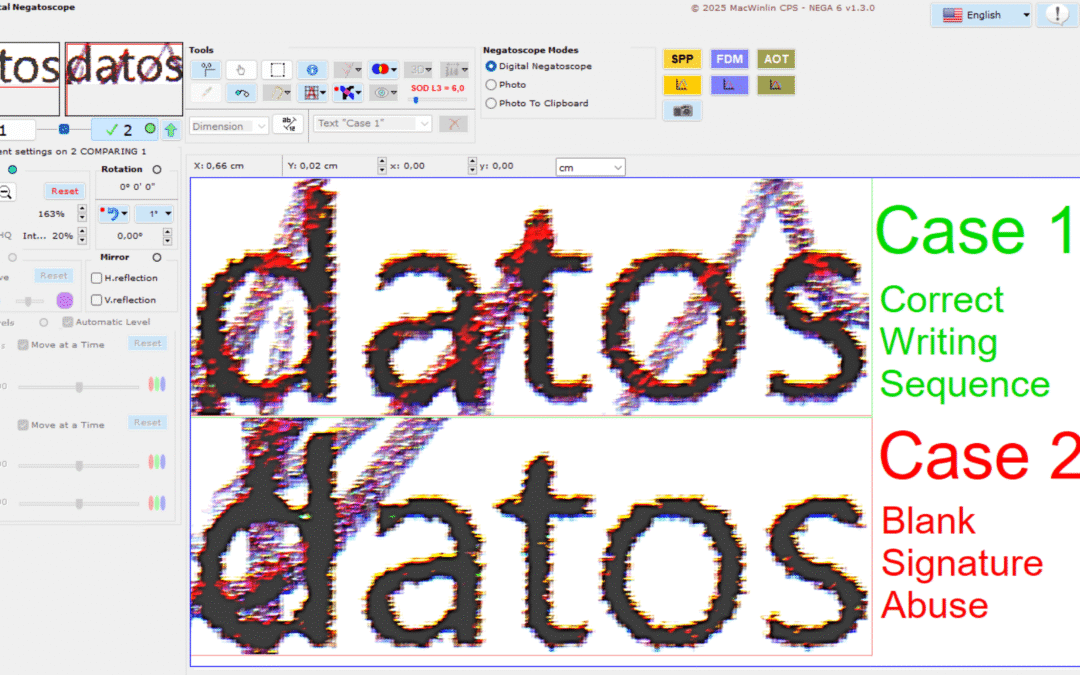1080x675 pixels.
Task: Select the pencil drawing tool
Action: pos(207,92)
